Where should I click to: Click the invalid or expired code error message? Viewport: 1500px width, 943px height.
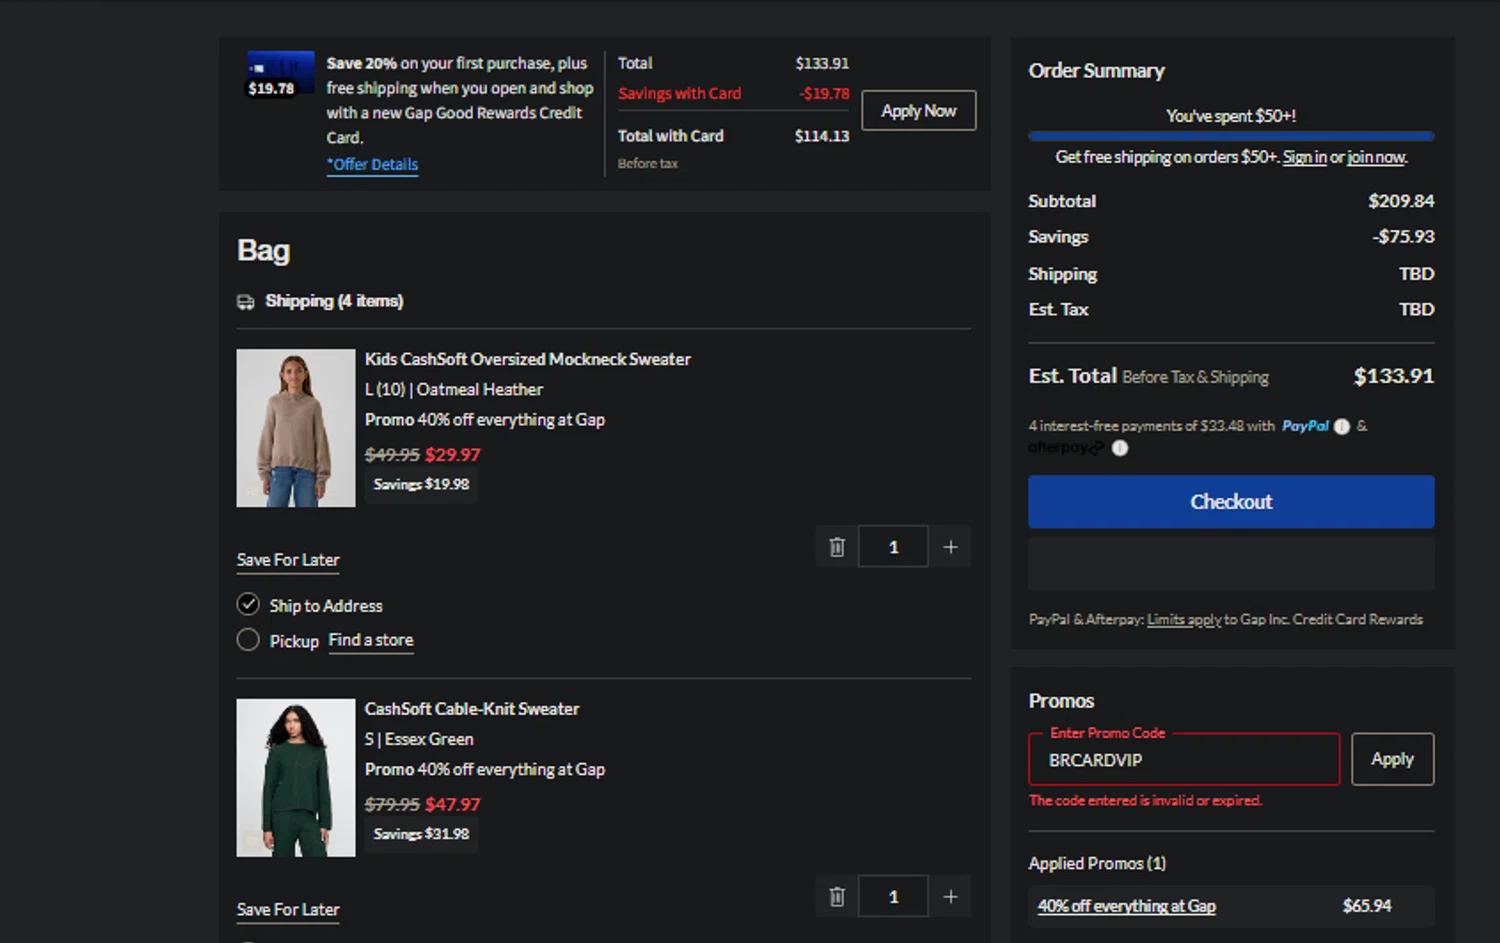coord(1146,801)
